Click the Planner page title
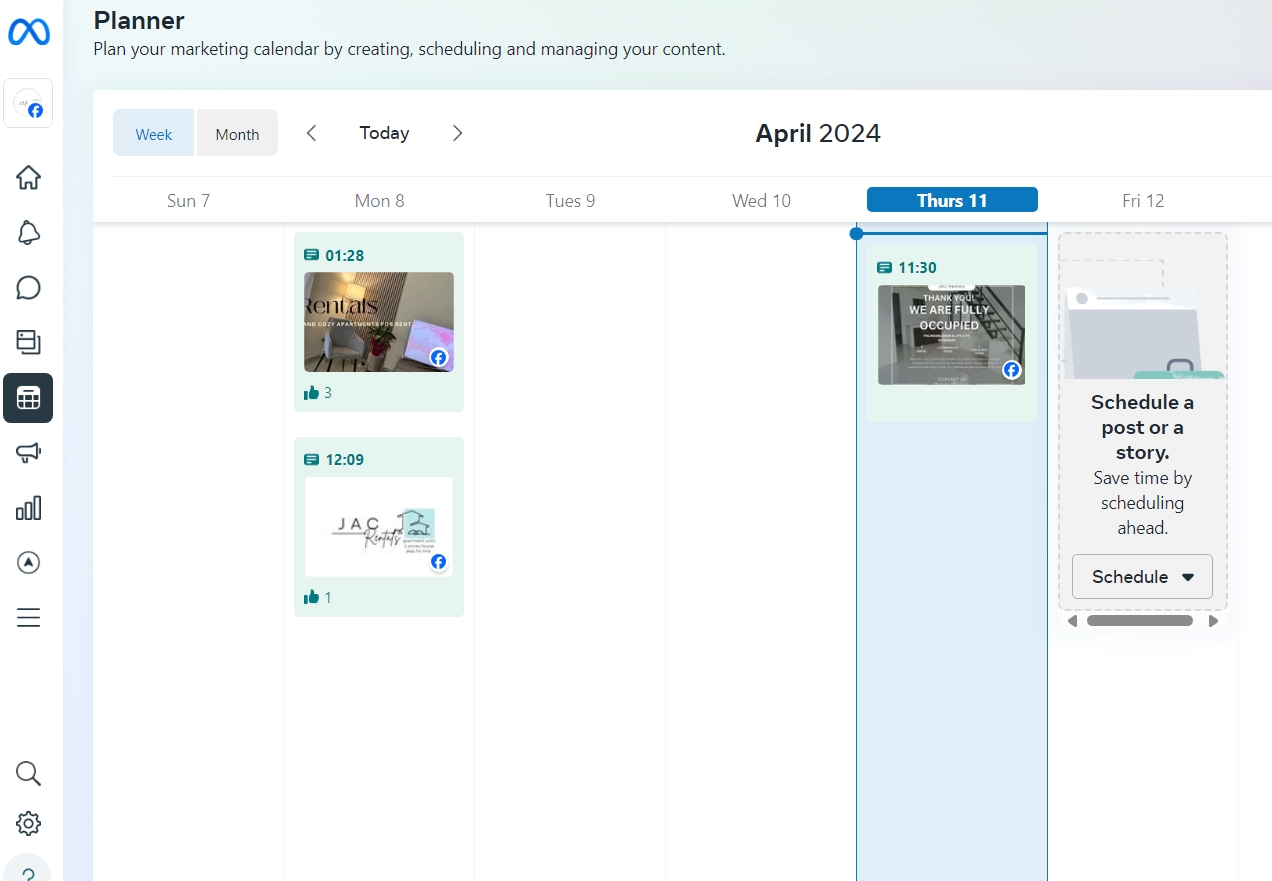 [139, 20]
